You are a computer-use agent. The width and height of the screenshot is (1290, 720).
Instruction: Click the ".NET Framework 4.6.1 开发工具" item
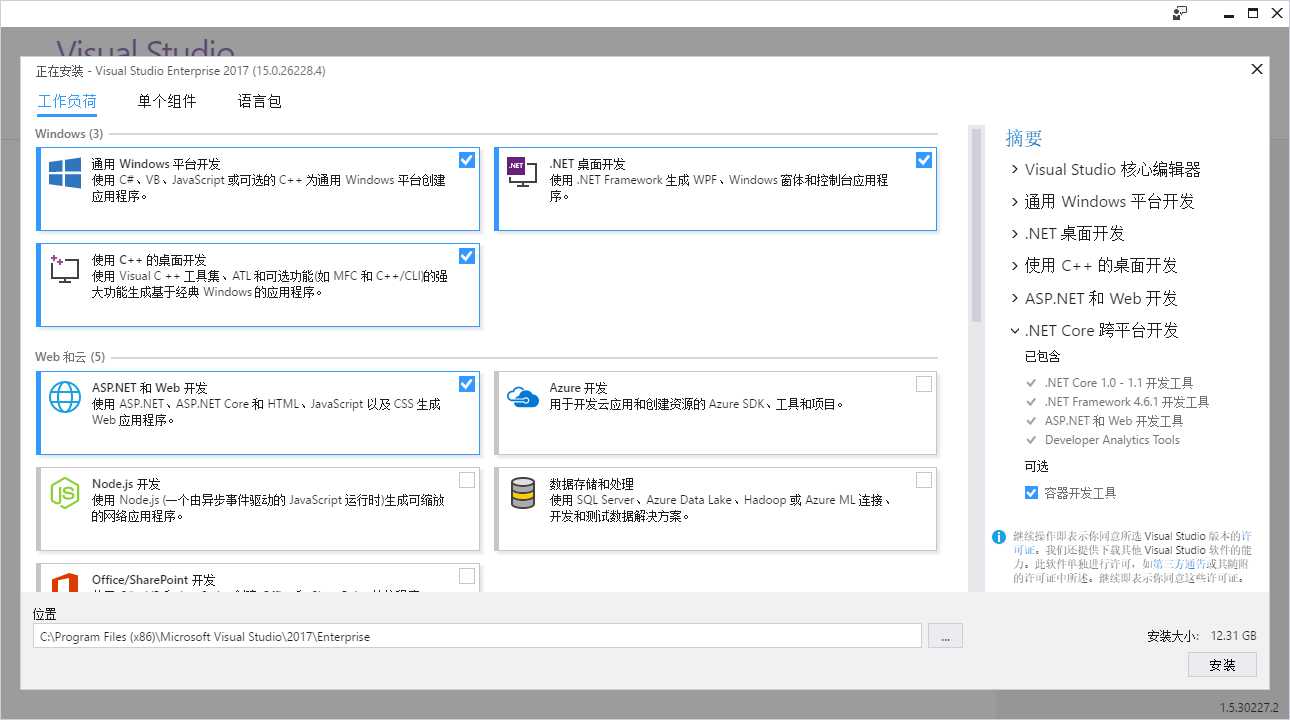tap(1127, 402)
